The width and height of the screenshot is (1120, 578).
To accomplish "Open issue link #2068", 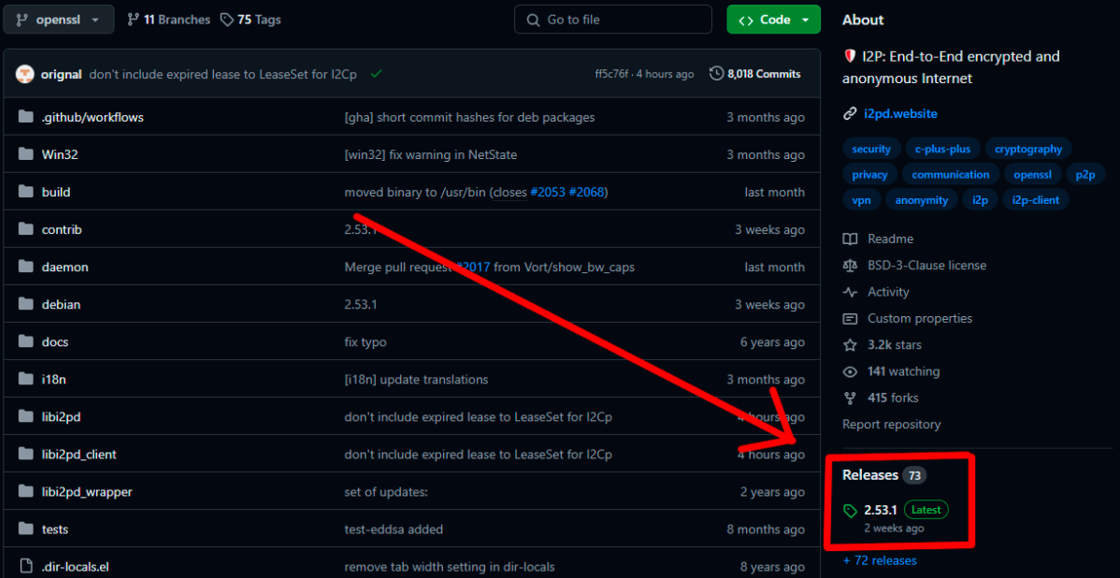I will click(586, 192).
